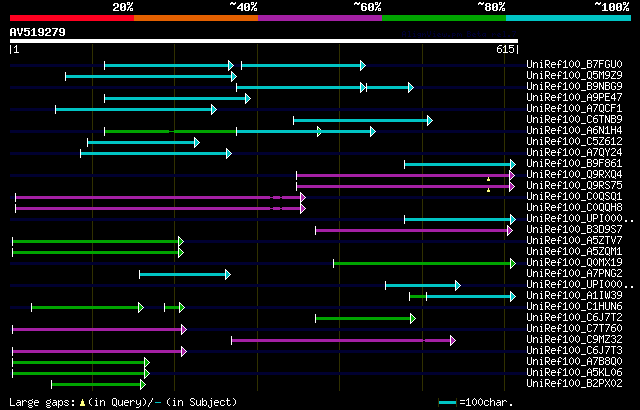This screenshot has height=410, width=640.
Task: Select the UniRef100_A1IW39 label
Action: (574, 296)
